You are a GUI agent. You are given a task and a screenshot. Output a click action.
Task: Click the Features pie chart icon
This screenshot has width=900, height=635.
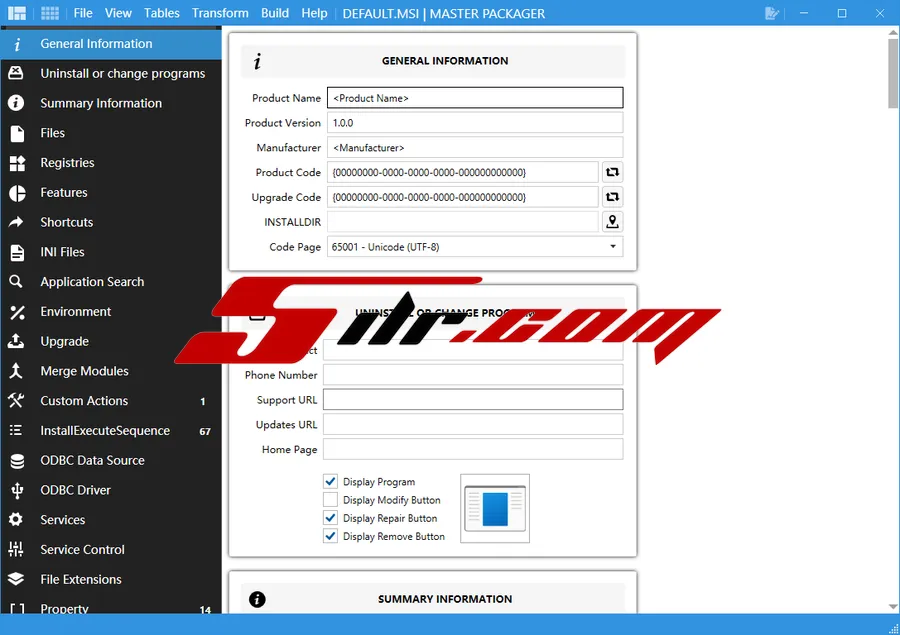17,193
